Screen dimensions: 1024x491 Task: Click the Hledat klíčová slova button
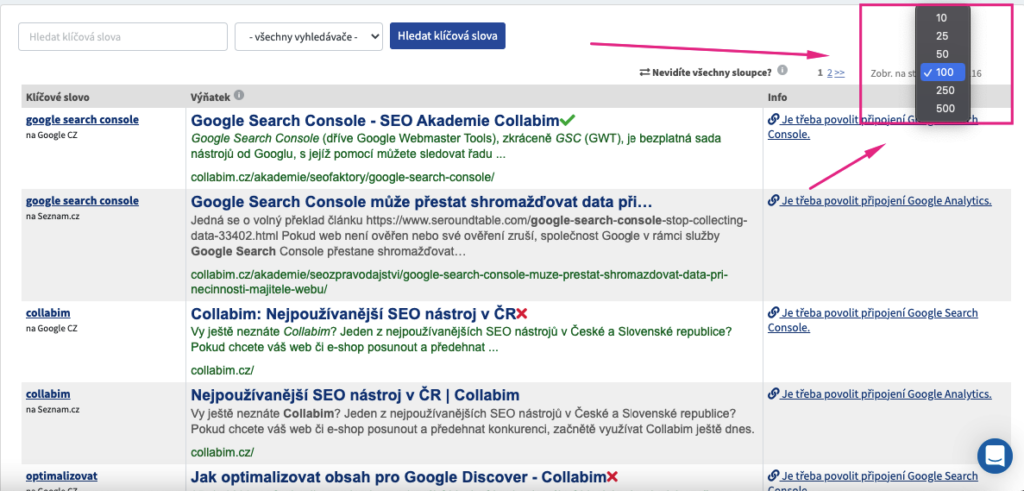click(447, 36)
